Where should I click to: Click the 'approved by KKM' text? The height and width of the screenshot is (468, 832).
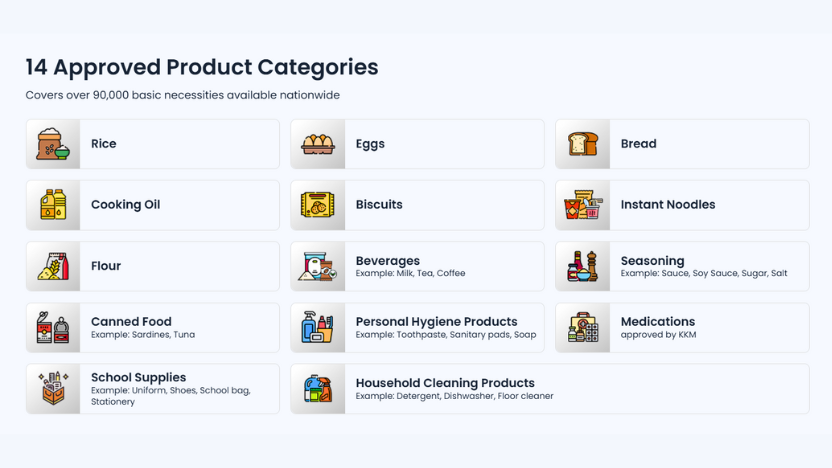pos(658,335)
